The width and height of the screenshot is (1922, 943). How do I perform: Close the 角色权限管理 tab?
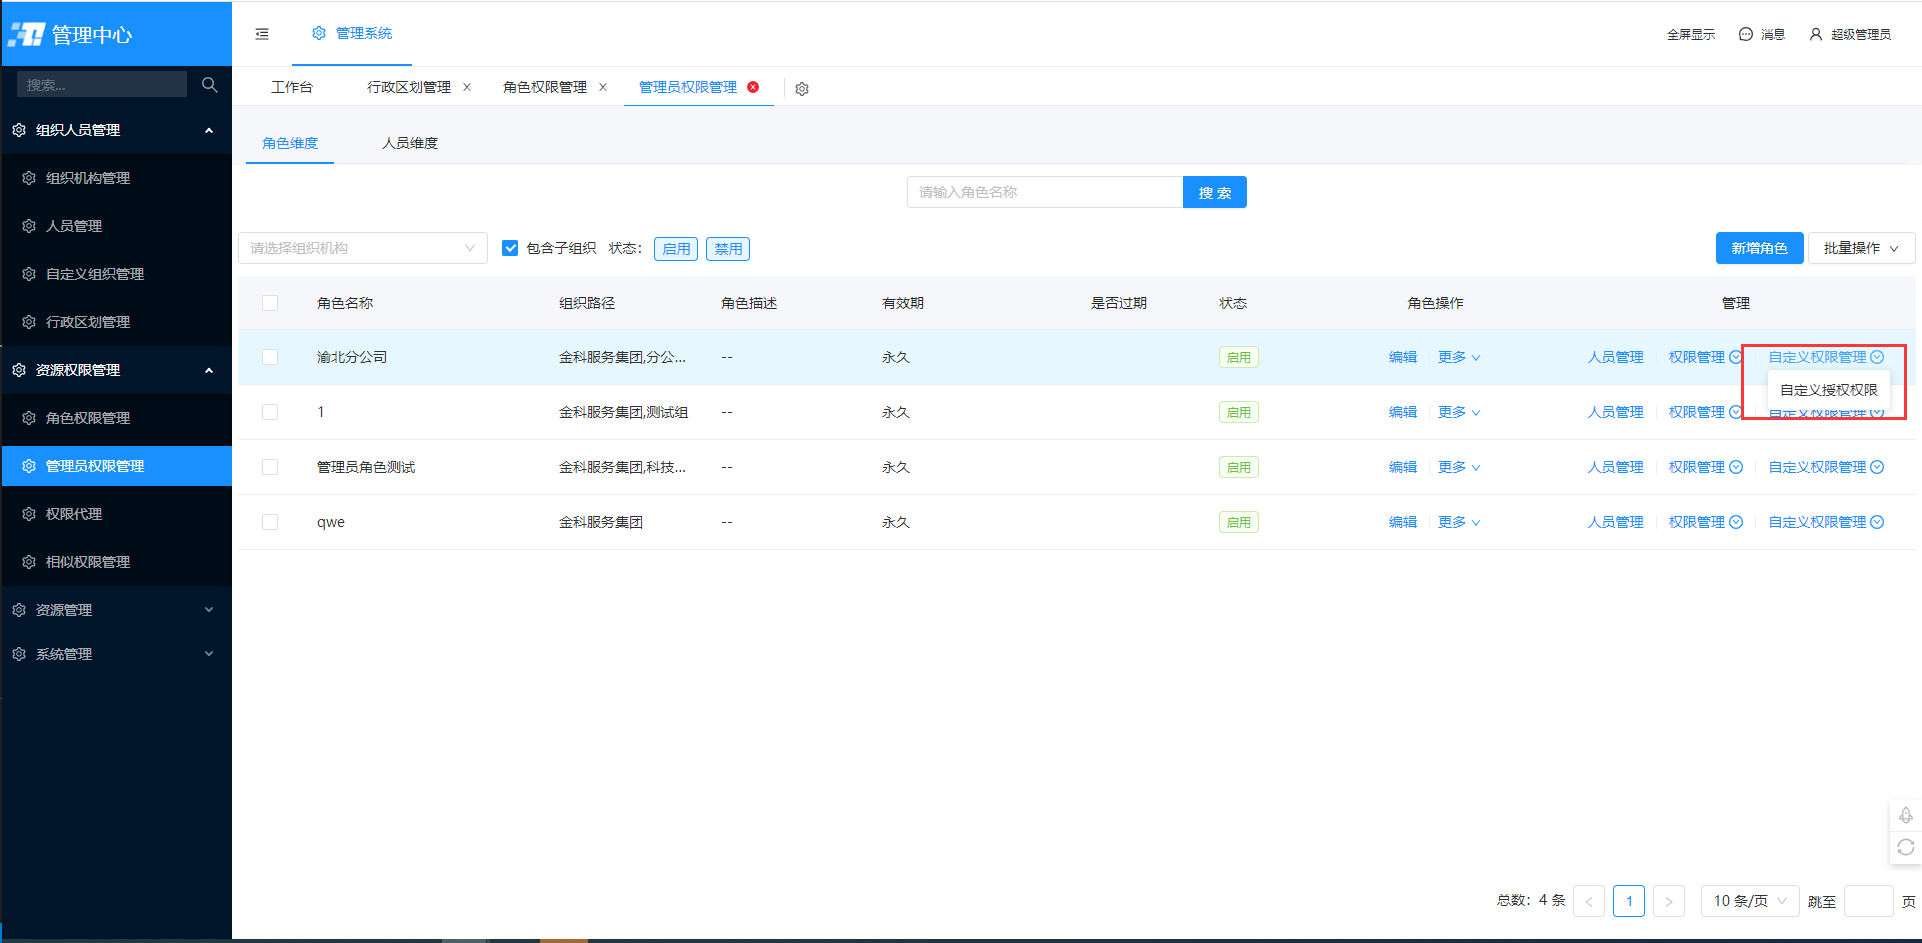click(603, 87)
